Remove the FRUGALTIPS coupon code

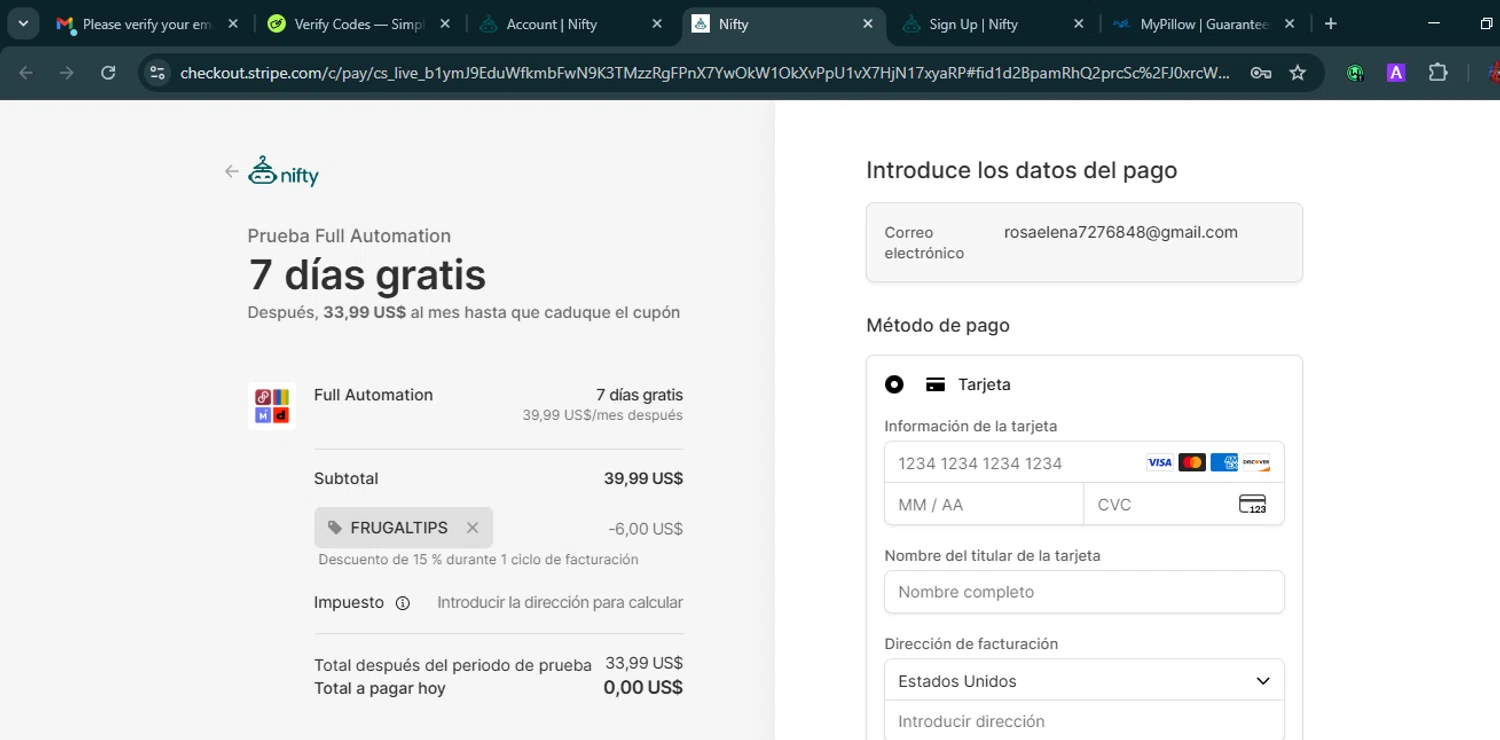pos(472,528)
